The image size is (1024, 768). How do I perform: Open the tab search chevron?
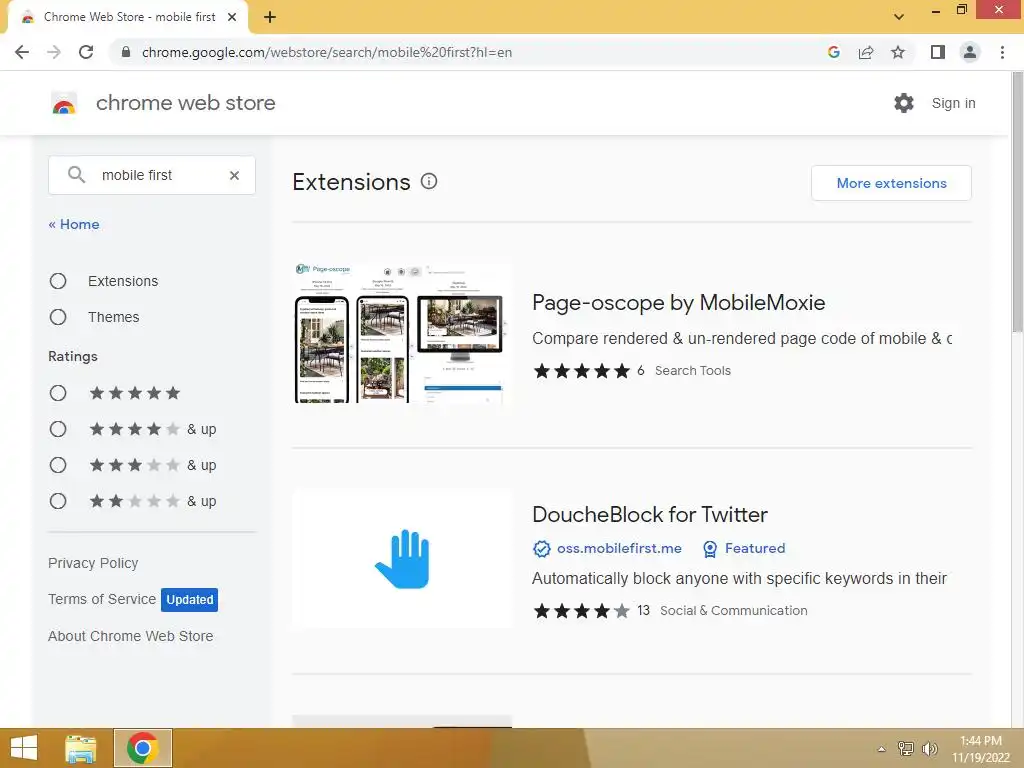pyautogui.click(x=899, y=17)
